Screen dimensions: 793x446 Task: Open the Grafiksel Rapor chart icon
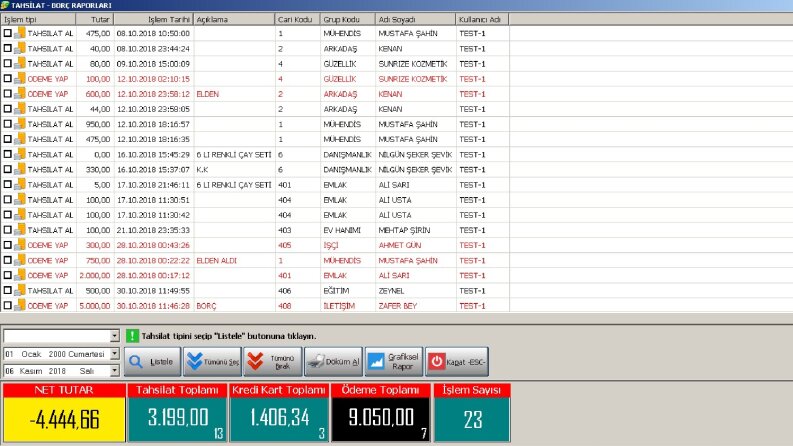tap(376, 362)
